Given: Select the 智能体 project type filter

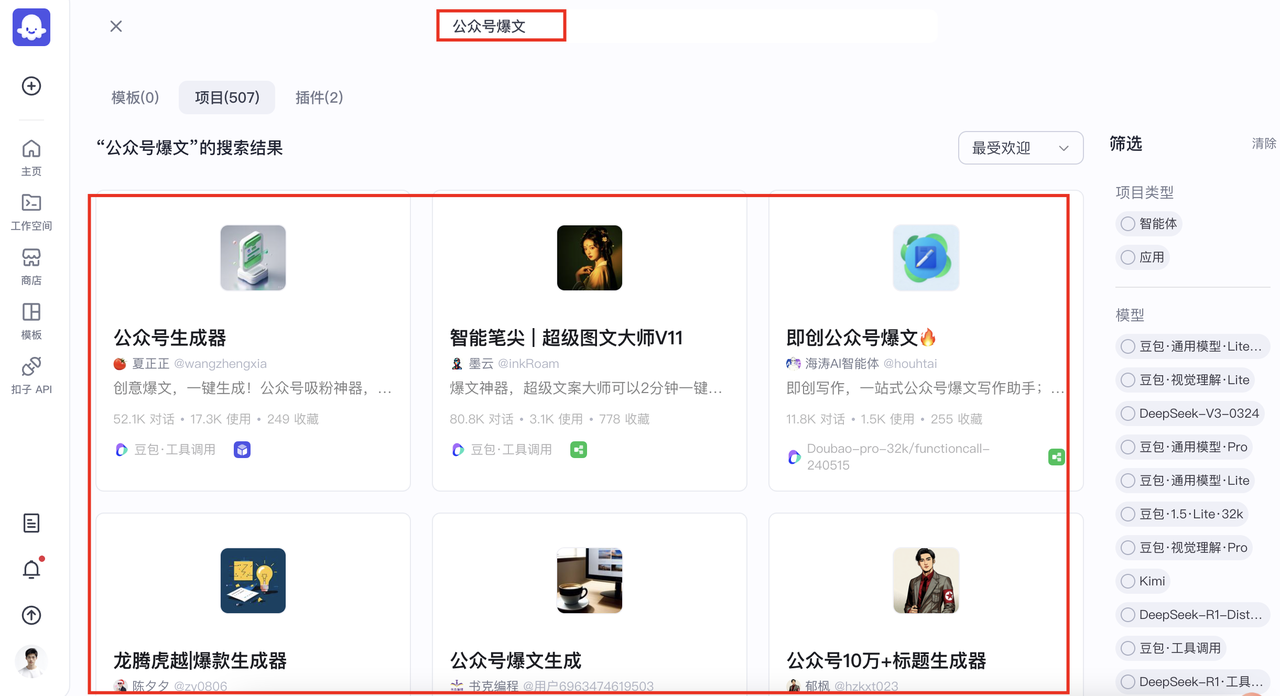Looking at the screenshot, I should pyautogui.click(x=1148, y=224).
